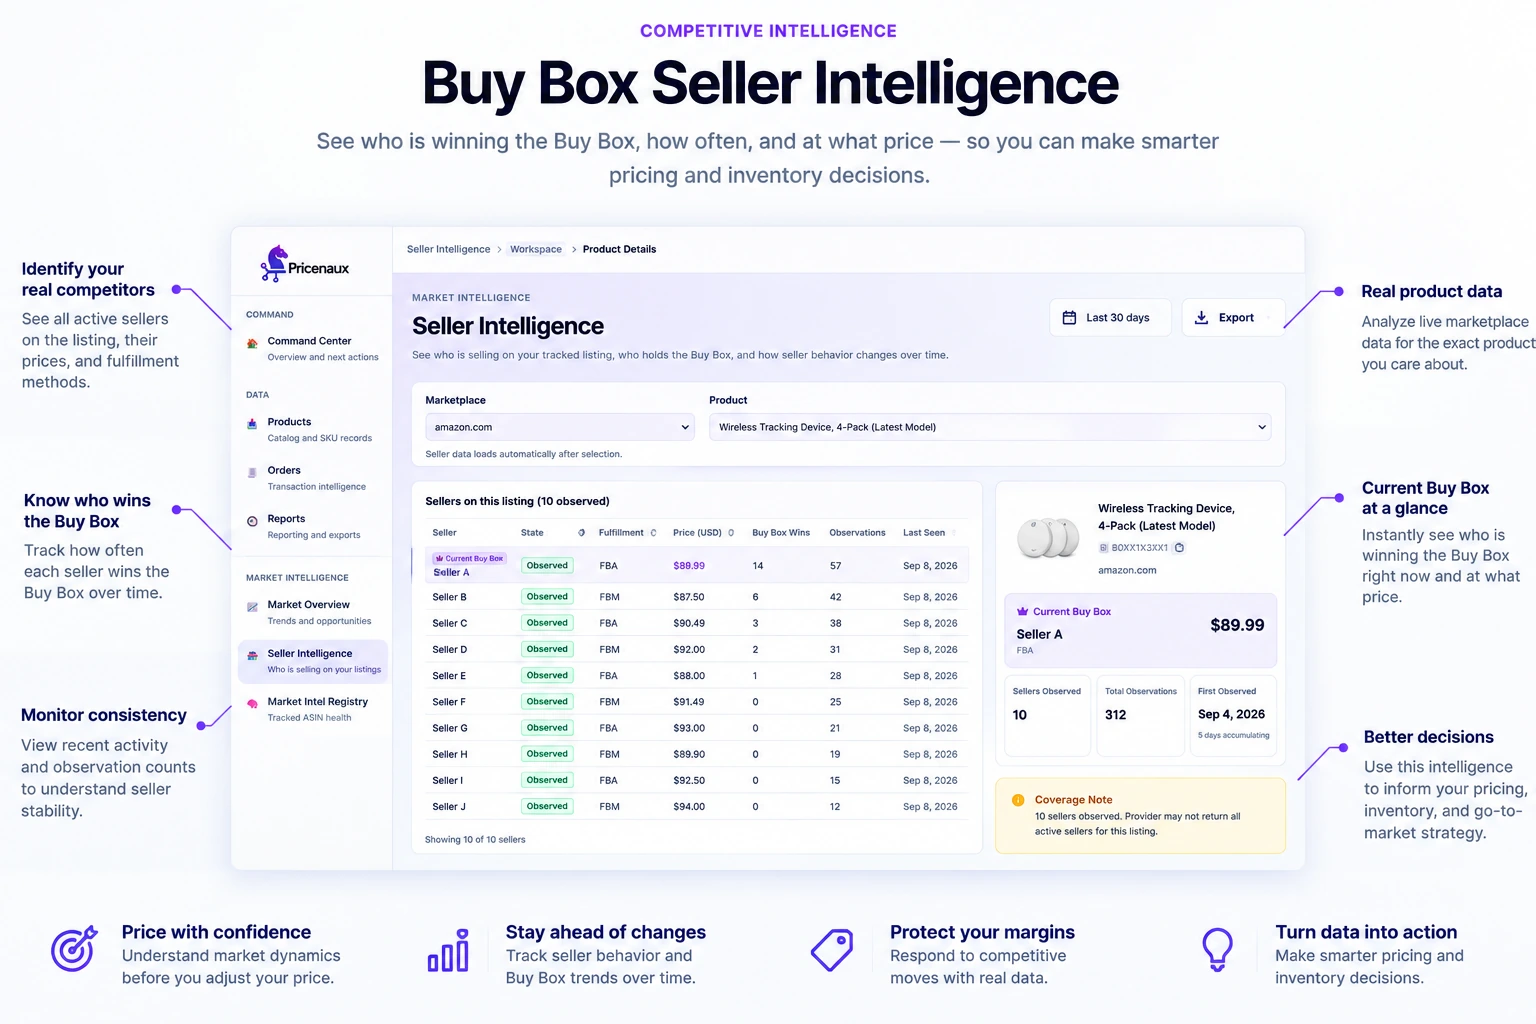The image size is (1536, 1024).
Task: Click the State column sort icon
Action: 581,533
